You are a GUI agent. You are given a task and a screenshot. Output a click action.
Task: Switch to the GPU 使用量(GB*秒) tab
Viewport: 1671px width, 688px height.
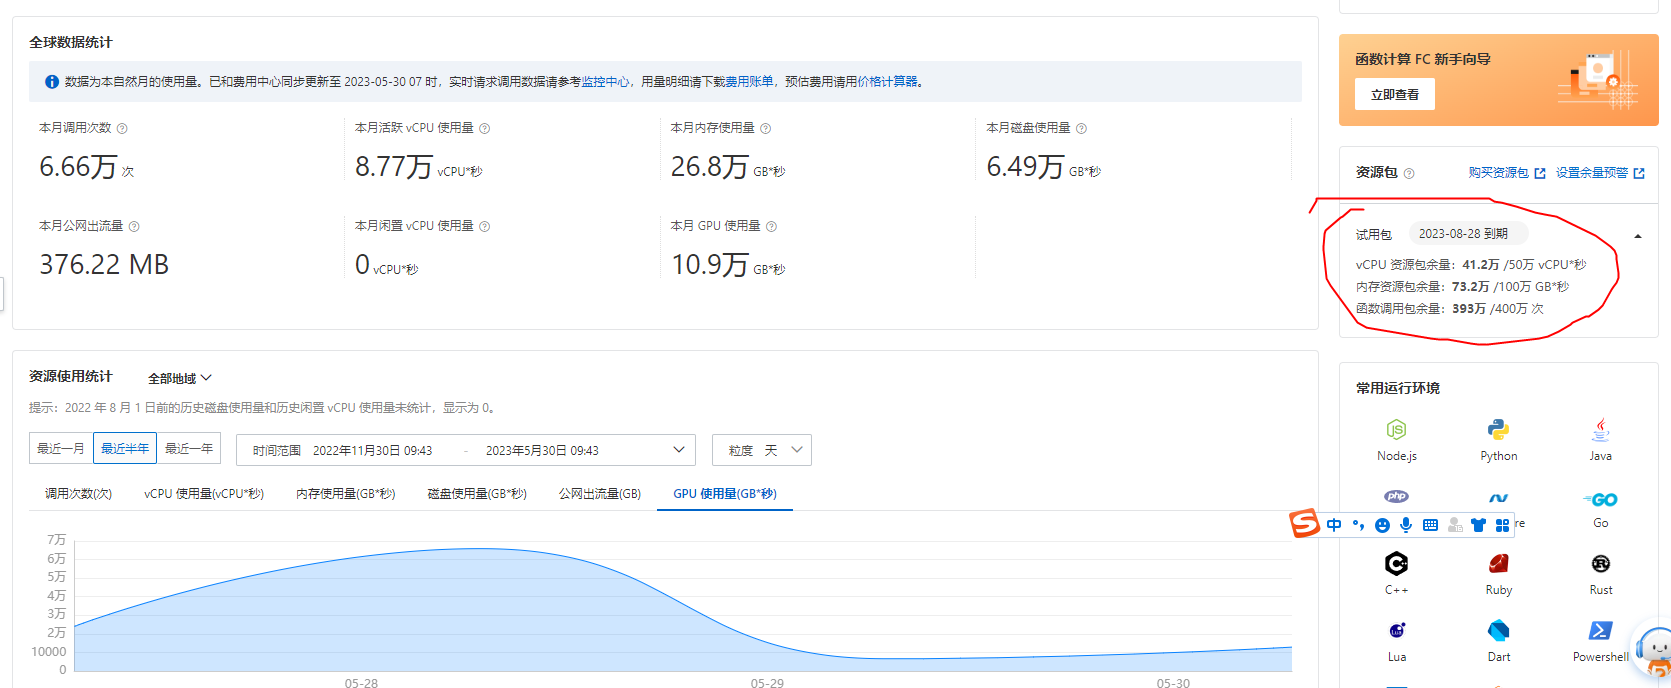tap(725, 494)
